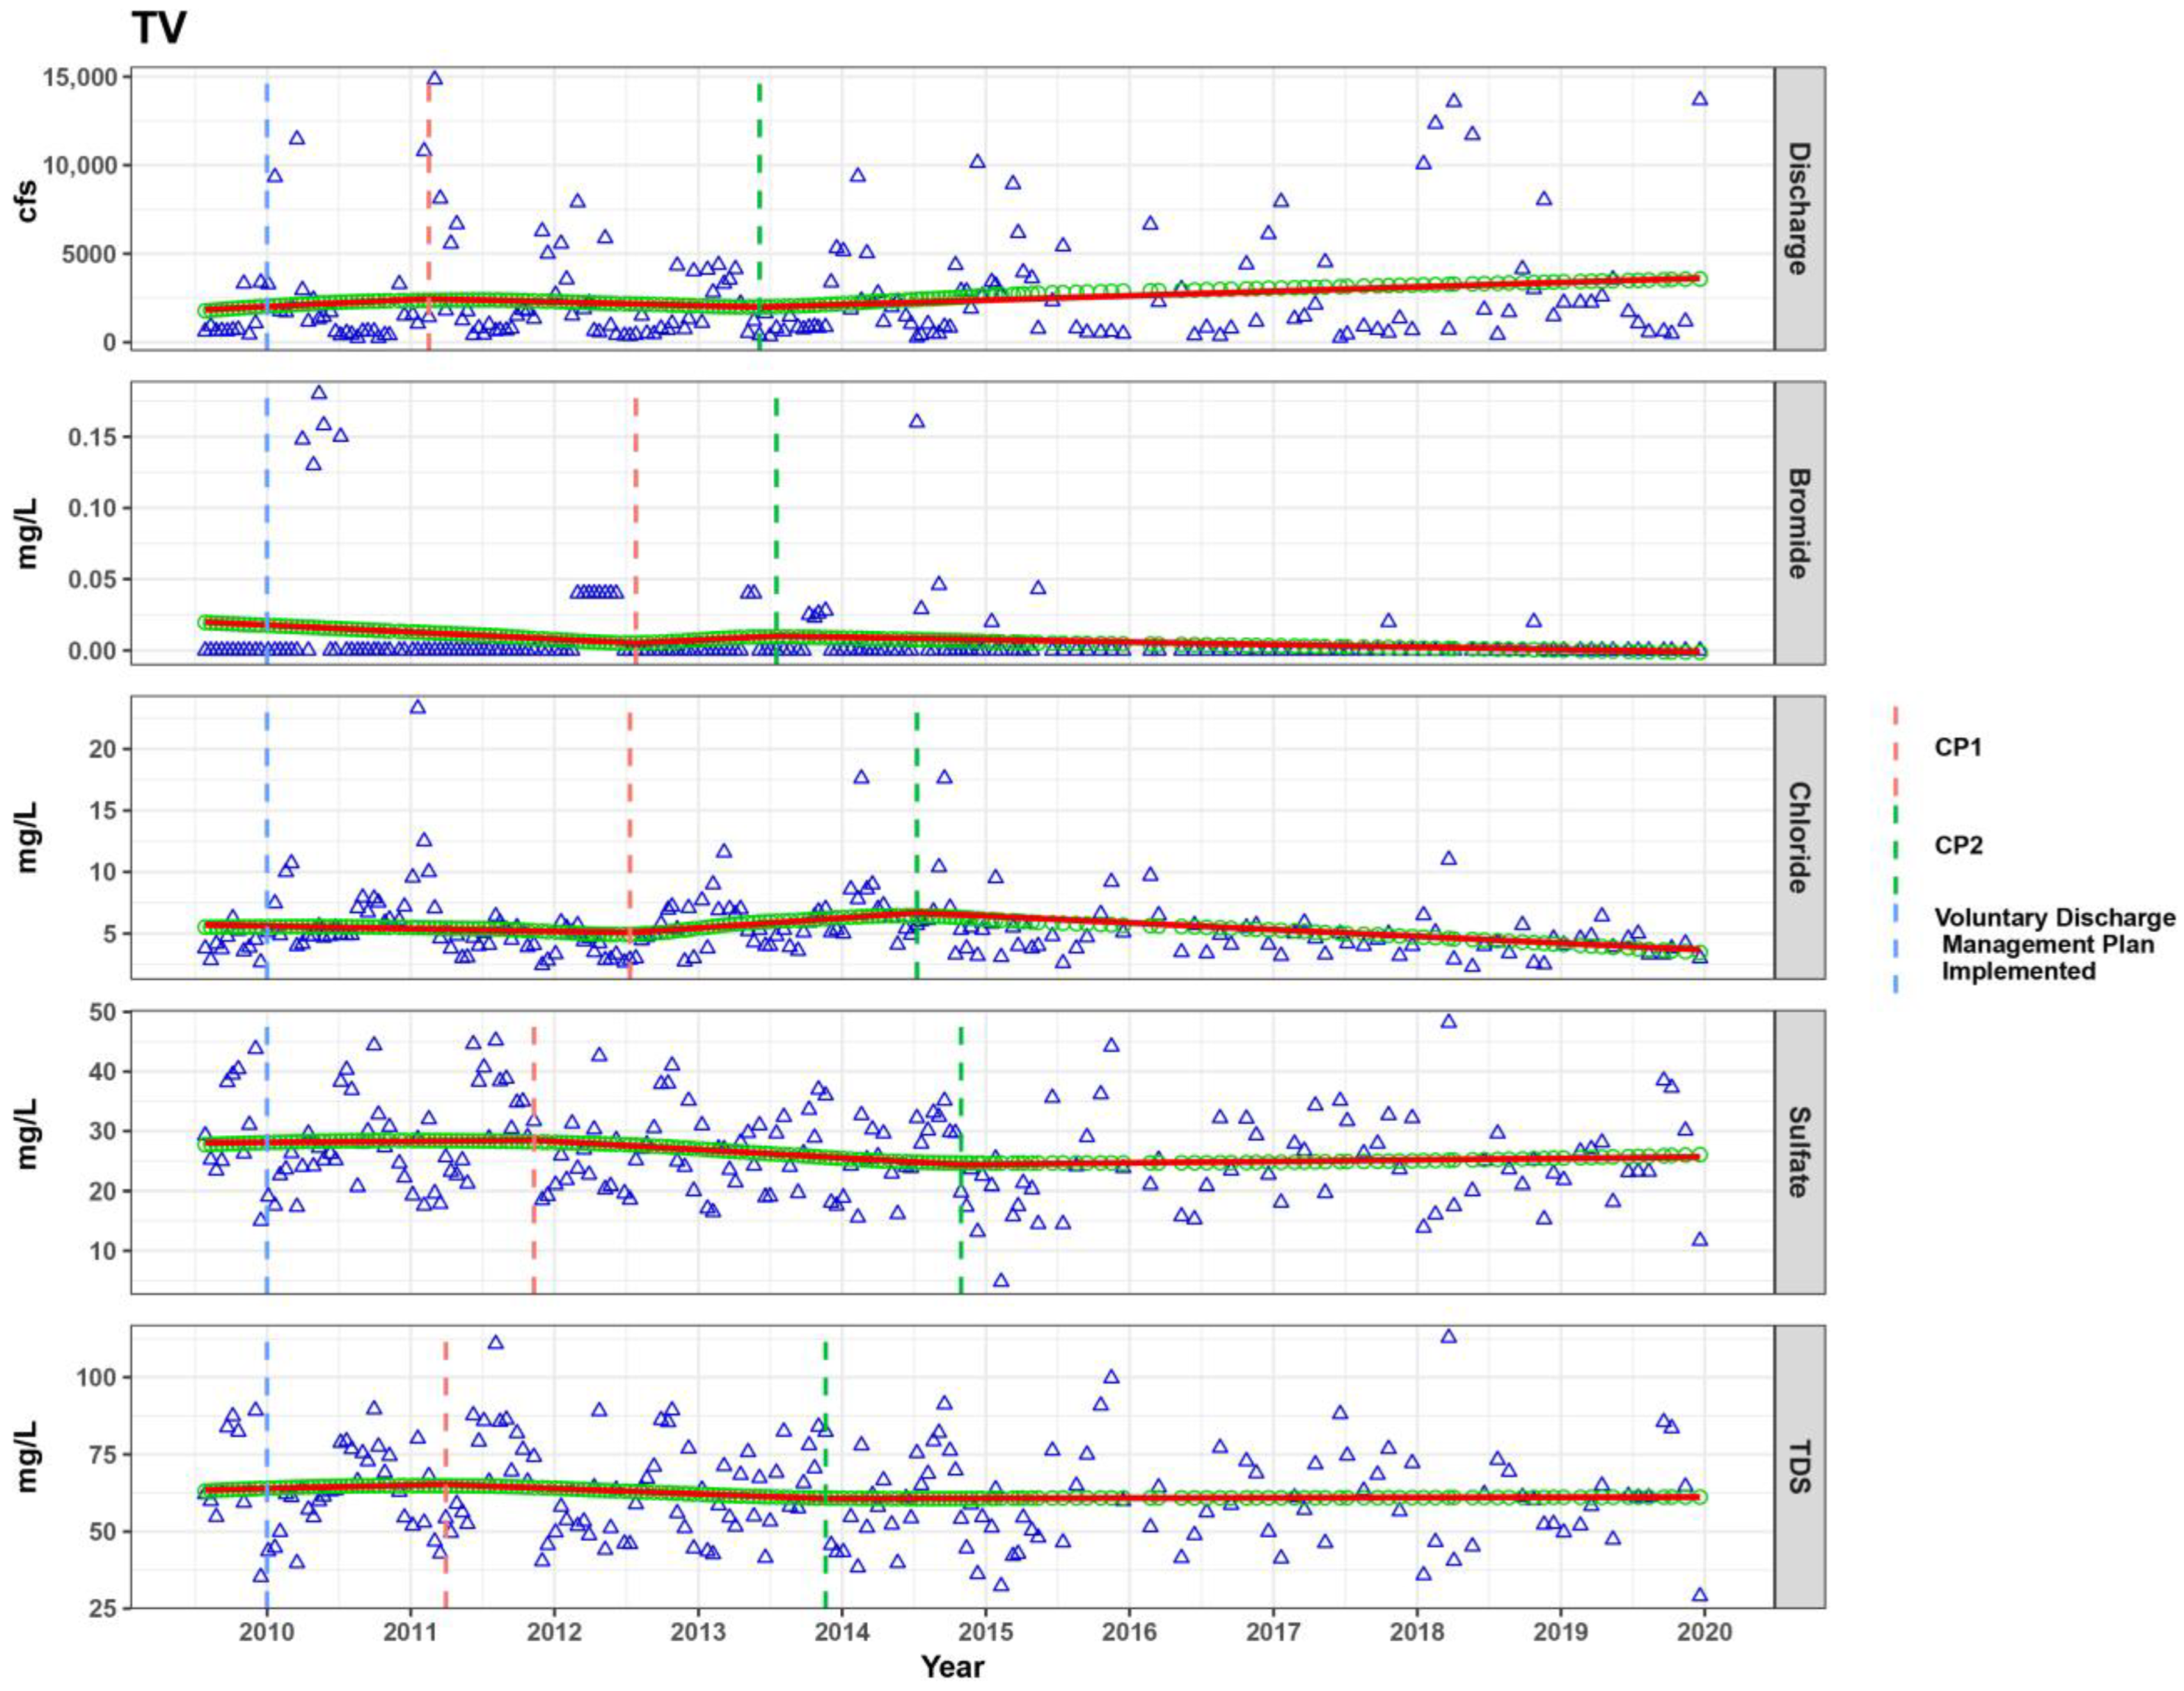Click the highest chloride triangle near 2011
This screenshot has width=2184, height=1691.
(x=418, y=707)
